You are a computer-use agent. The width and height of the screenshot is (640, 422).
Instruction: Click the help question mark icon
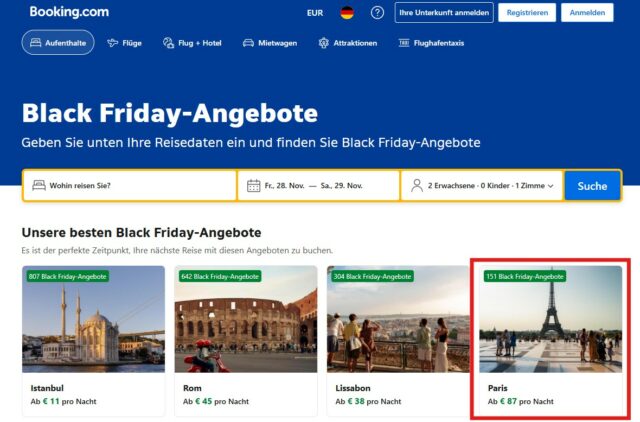[377, 13]
